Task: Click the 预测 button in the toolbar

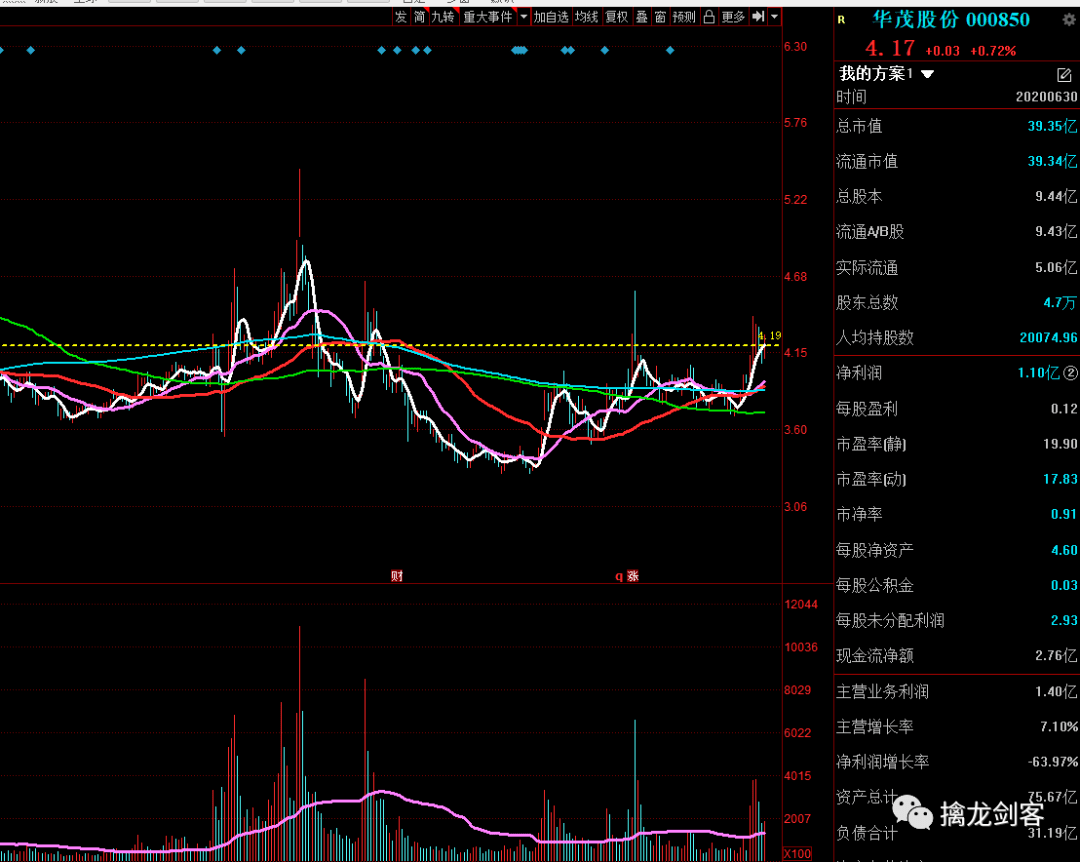Action: coord(684,17)
